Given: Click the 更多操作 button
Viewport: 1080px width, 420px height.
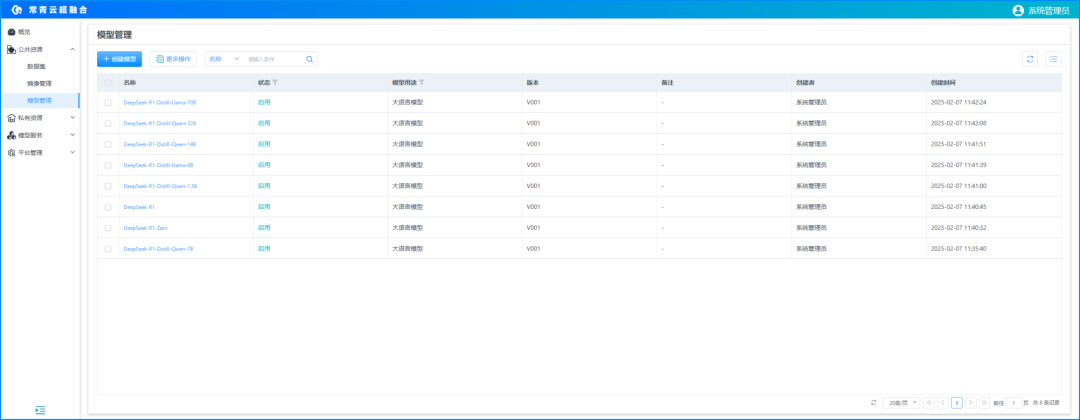Looking at the screenshot, I should (174, 59).
